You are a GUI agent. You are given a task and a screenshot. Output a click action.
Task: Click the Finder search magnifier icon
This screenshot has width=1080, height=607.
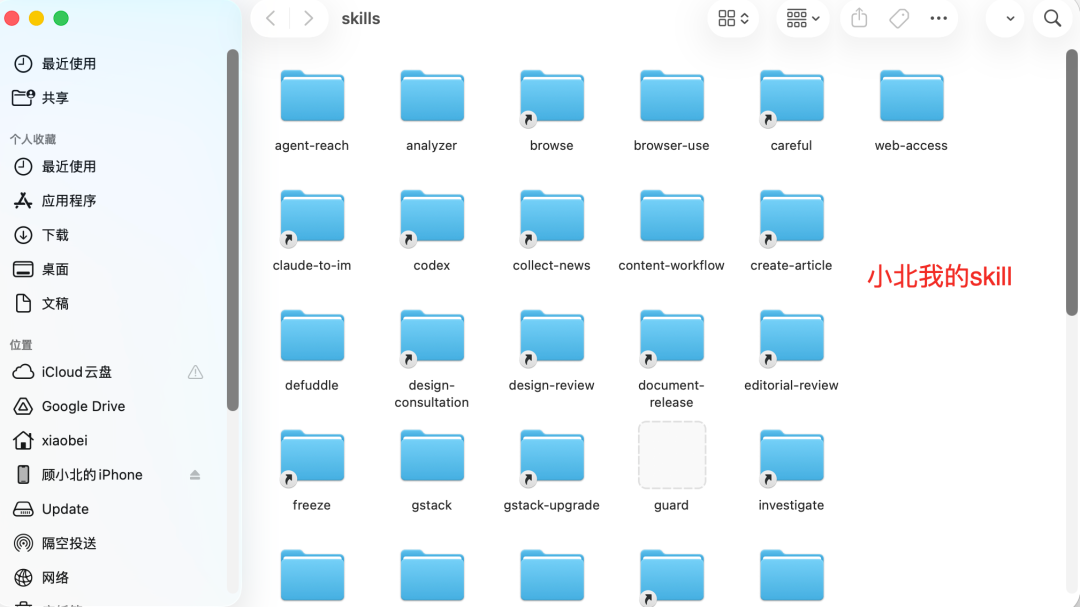(x=1052, y=19)
